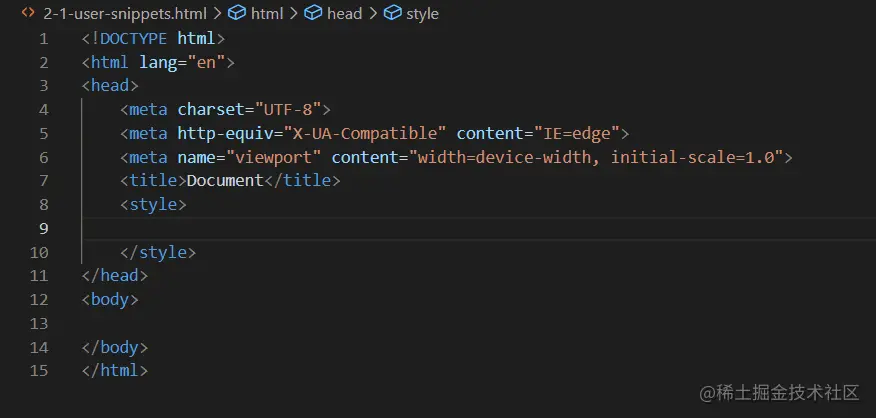This screenshot has height=418, width=876.
Task: Open the 2-1-user-snippets.html breadcrumb file name
Action: click(124, 14)
